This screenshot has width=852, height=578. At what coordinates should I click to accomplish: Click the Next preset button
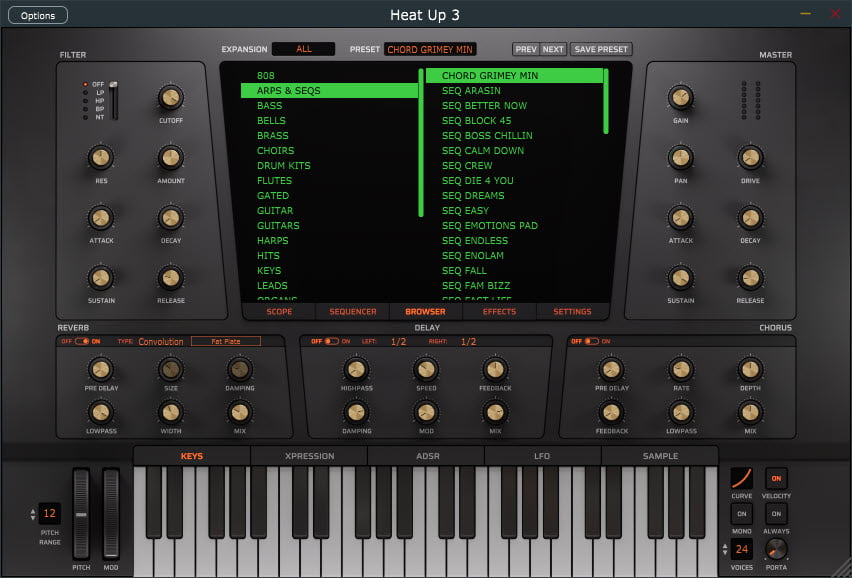tap(553, 49)
